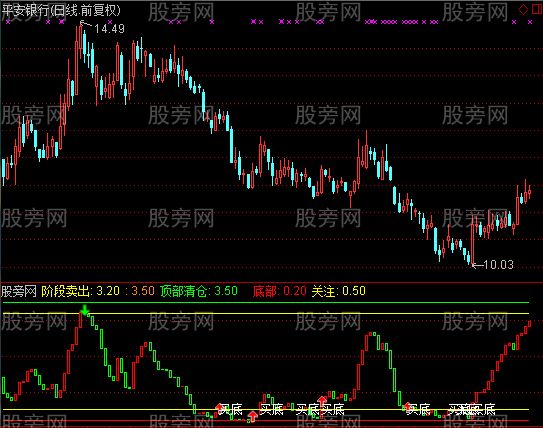Click the 股旁网 indicator name label
Screen dimensions: 543x428
tap(19, 291)
